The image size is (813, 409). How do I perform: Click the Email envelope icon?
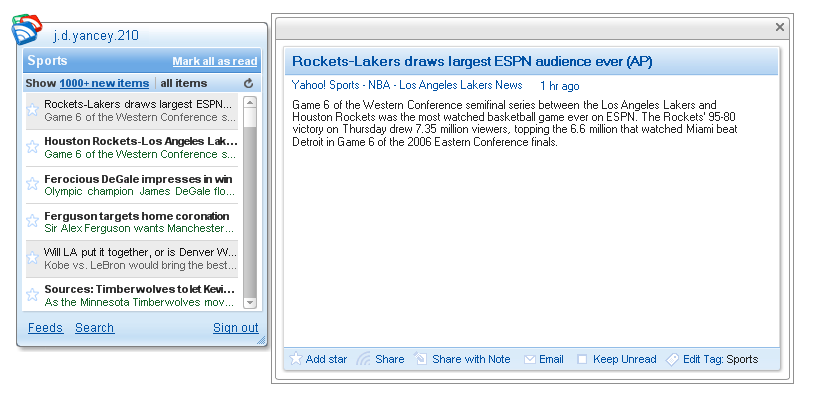529,359
